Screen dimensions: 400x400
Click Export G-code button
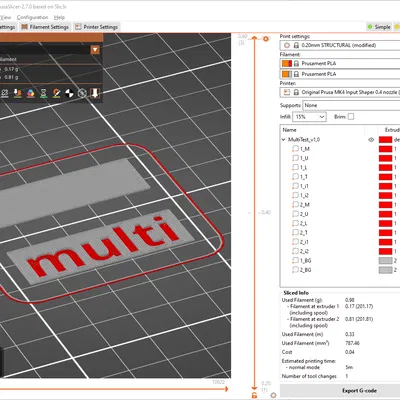pos(359,390)
